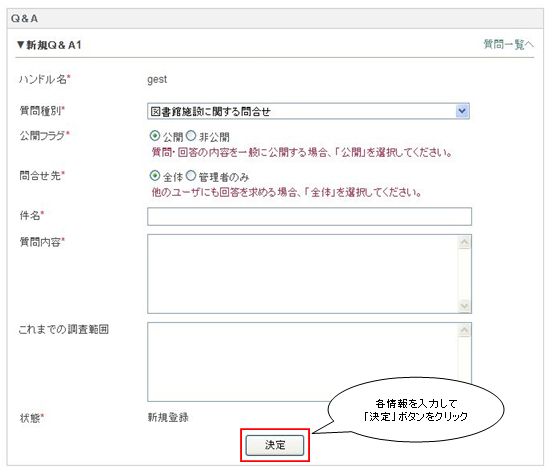
Task: Open the 質問一覧へ link
Action: point(508,44)
